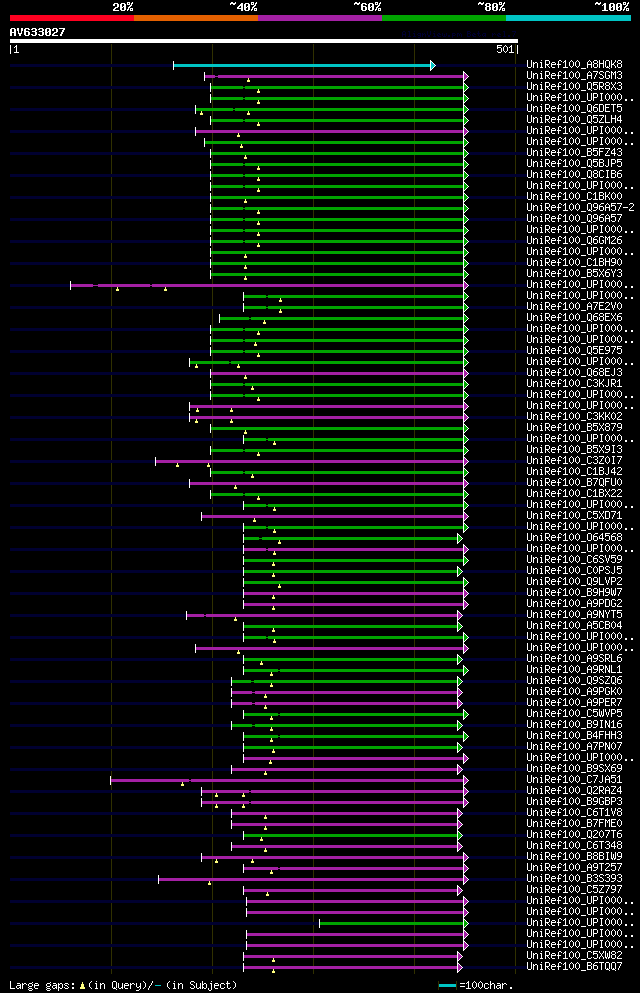Select the UniRef100_B8BIW9 label
The width and height of the screenshot is (640, 993).
[574, 857]
